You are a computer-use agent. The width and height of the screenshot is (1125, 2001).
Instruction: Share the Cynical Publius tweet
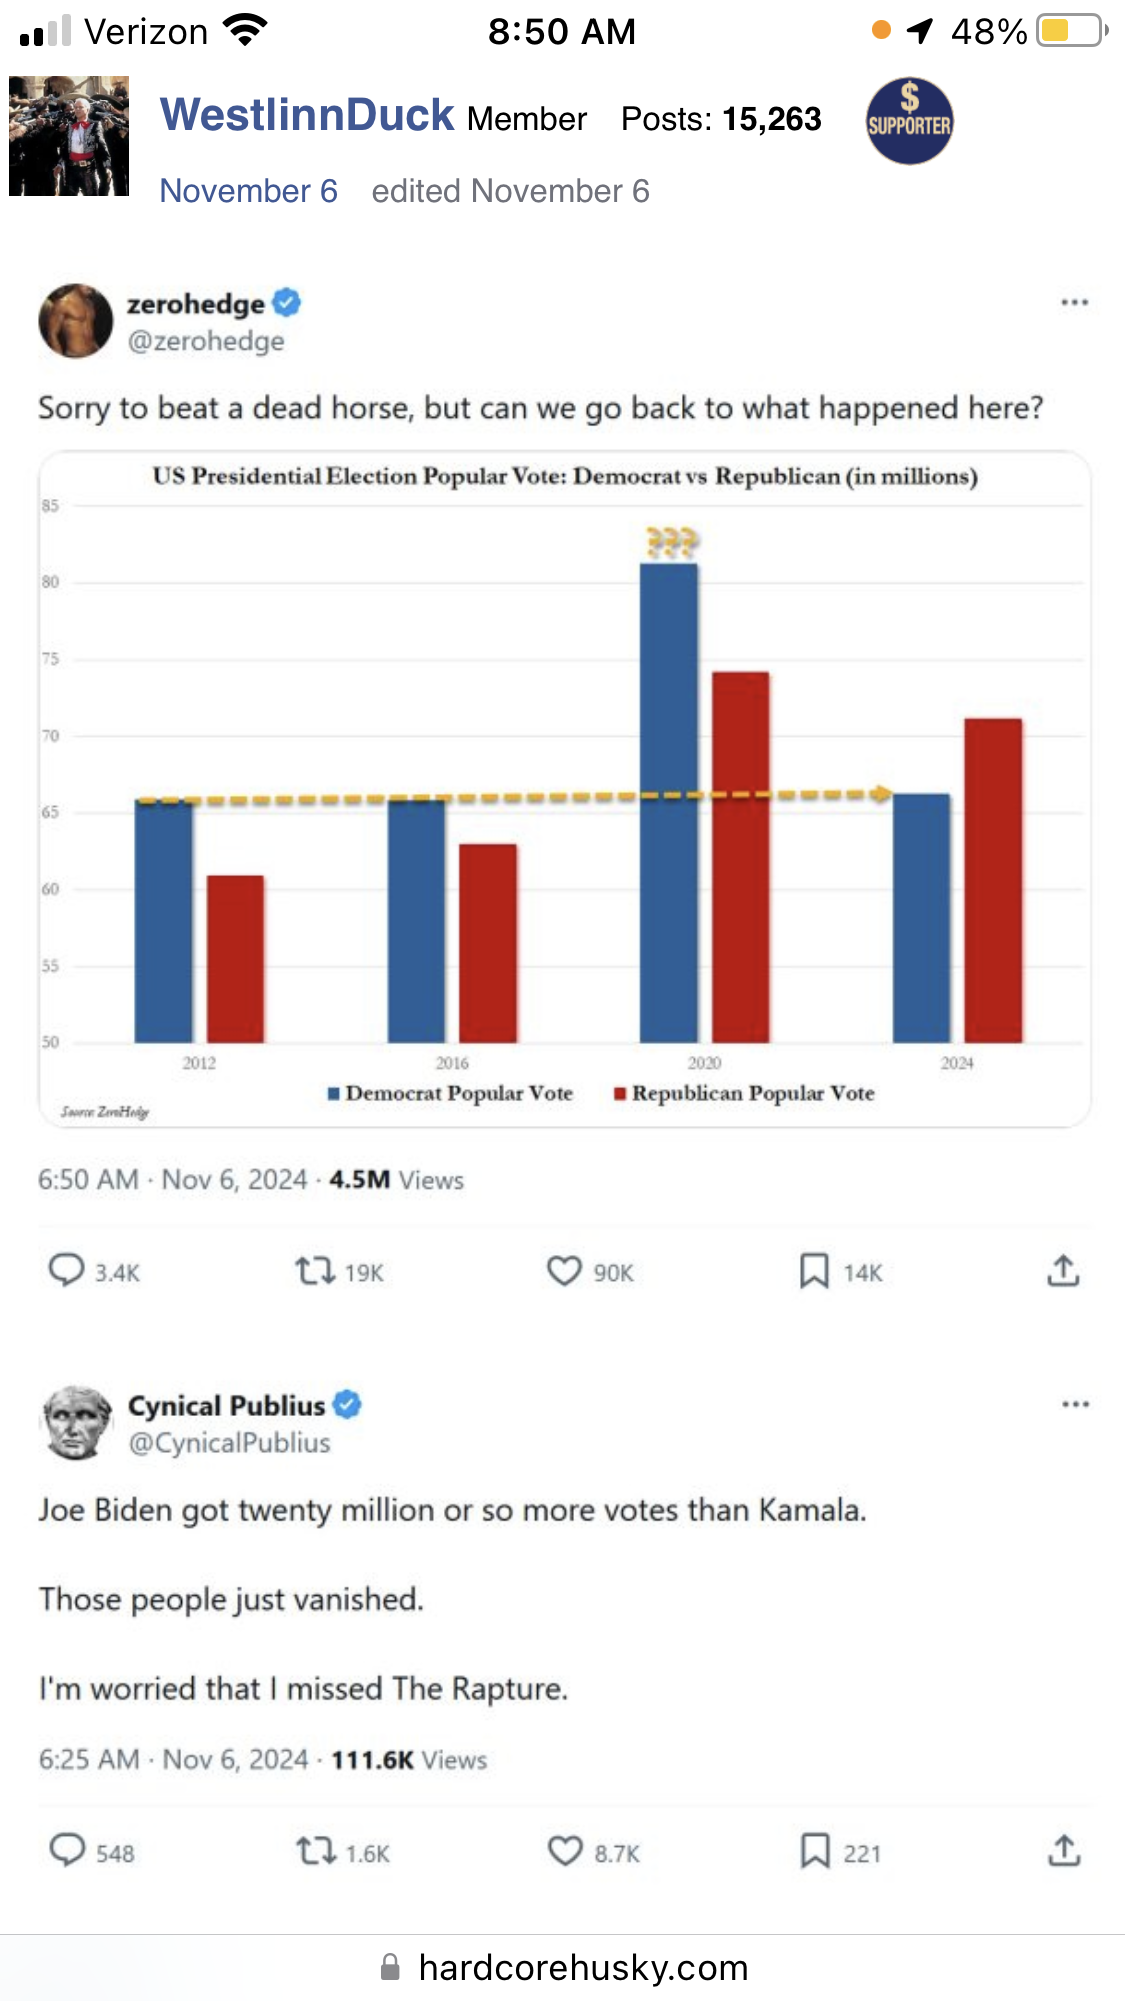[1064, 1851]
